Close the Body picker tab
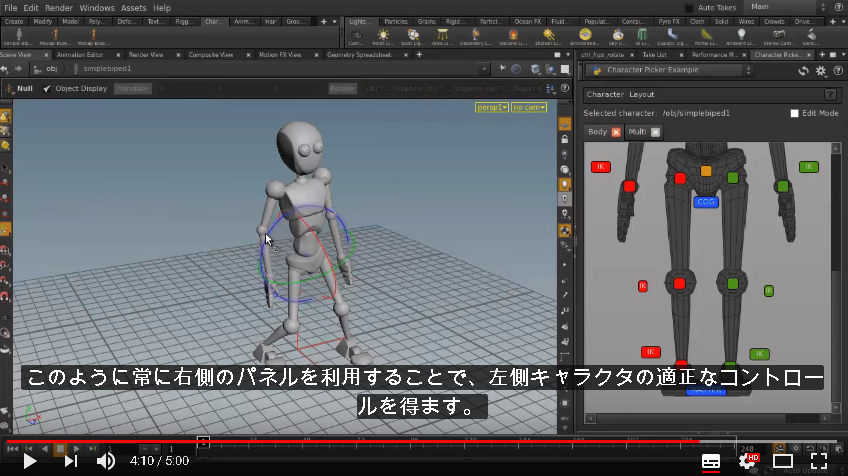 point(616,132)
